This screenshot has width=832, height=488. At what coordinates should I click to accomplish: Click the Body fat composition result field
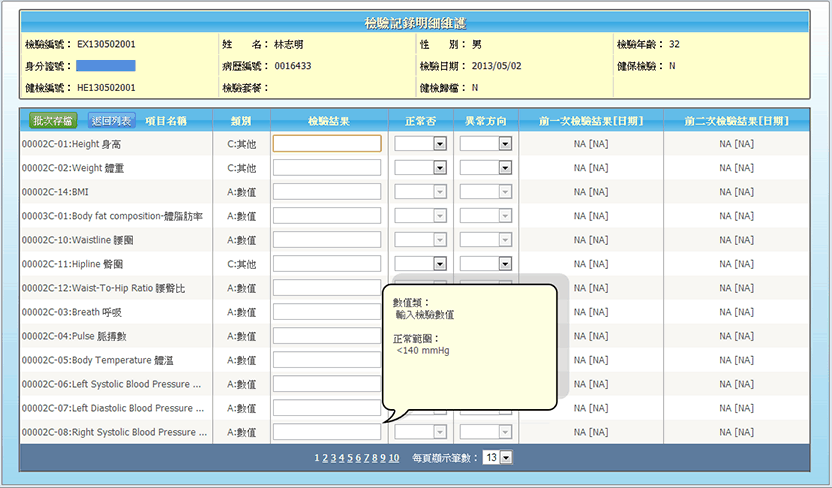click(327, 215)
